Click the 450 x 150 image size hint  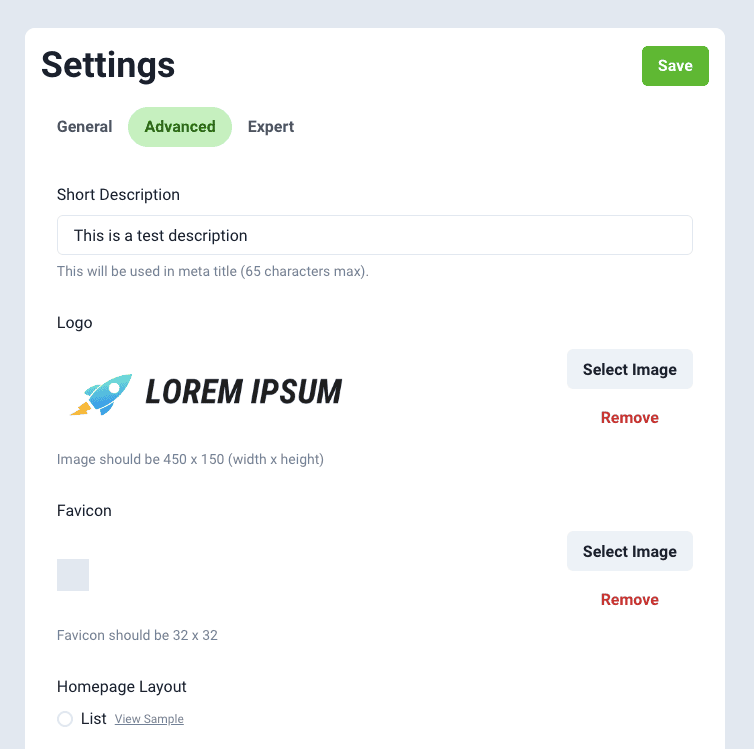tap(190, 460)
